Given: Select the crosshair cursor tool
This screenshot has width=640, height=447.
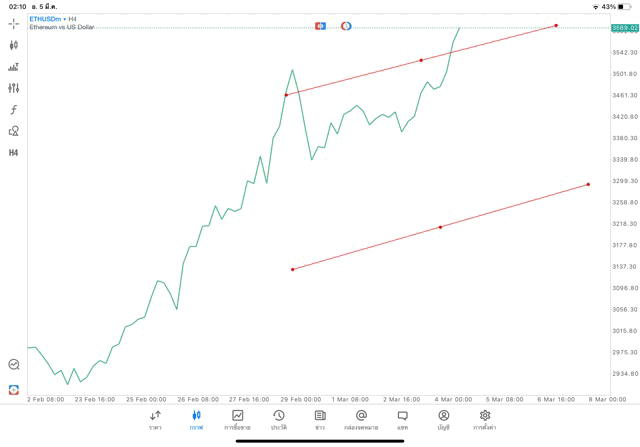Looking at the screenshot, I should click(13, 23).
